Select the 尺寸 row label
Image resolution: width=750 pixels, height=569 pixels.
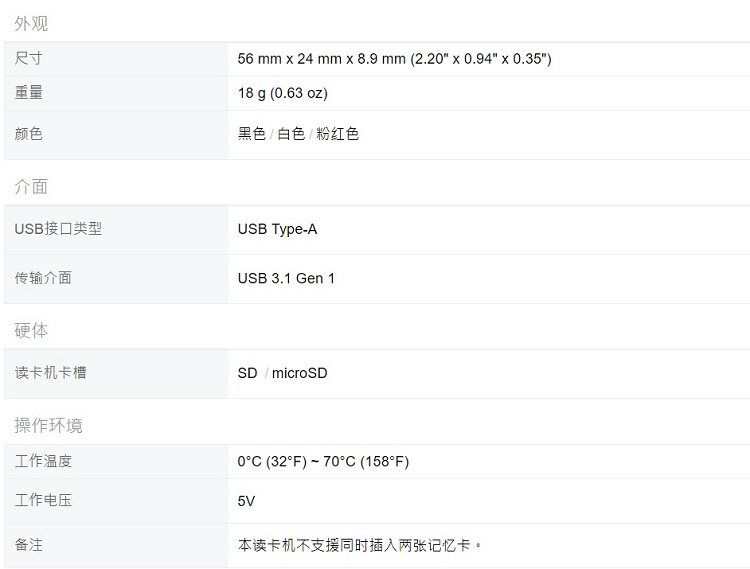tap(29, 58)
